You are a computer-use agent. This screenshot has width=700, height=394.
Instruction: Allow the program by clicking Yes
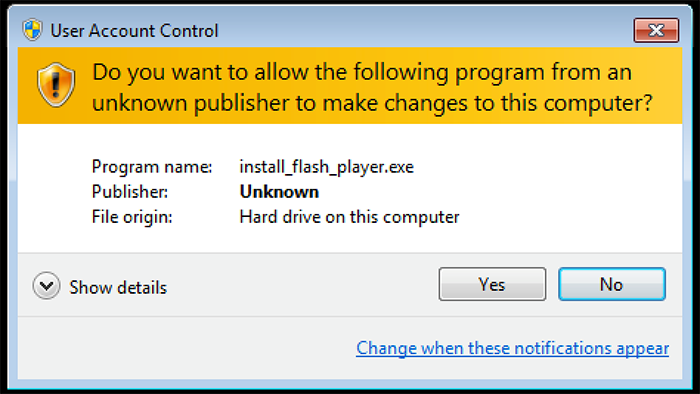[492, 284]
